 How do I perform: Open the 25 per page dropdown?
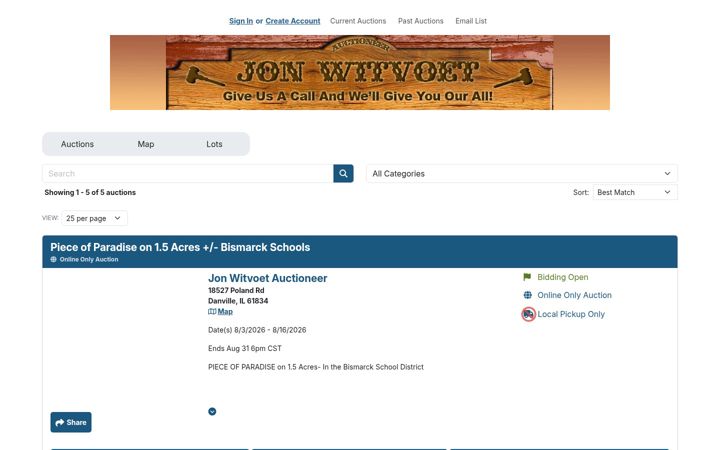(94, 218)
